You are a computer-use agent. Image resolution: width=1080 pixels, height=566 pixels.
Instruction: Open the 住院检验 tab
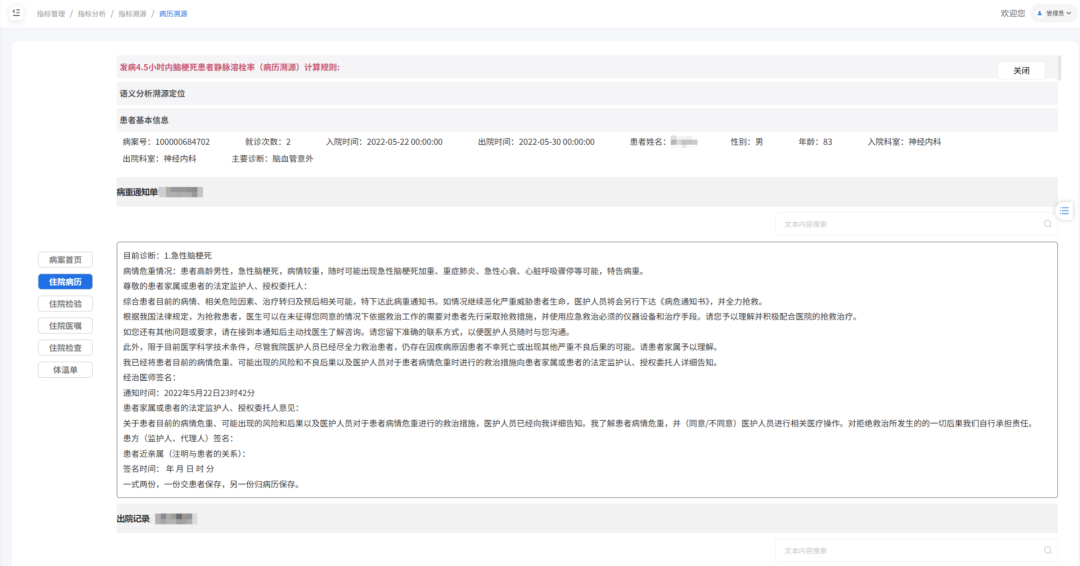pos(66,304)
